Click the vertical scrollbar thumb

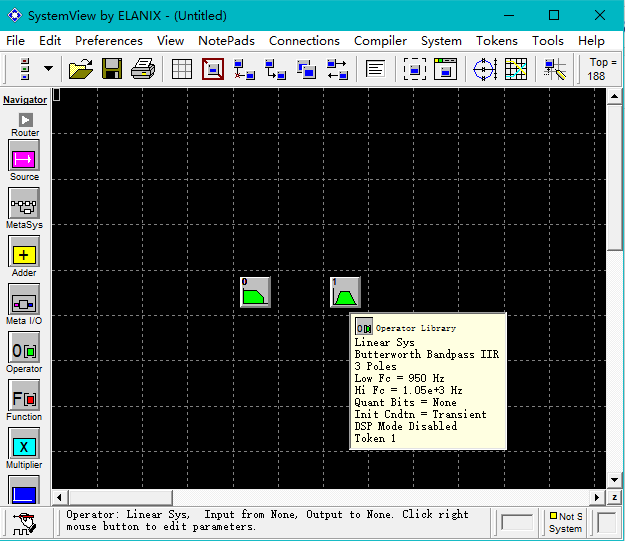pyautogui.click(x=614, y=177)
